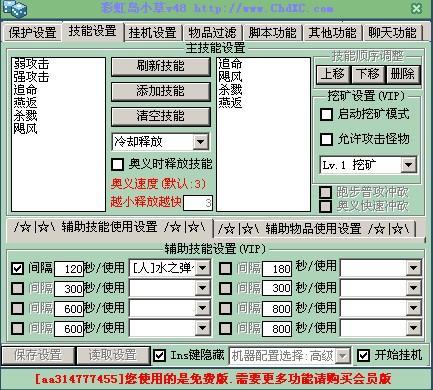
Task: Select 燕返 in the right skill list
Action: 230,103
